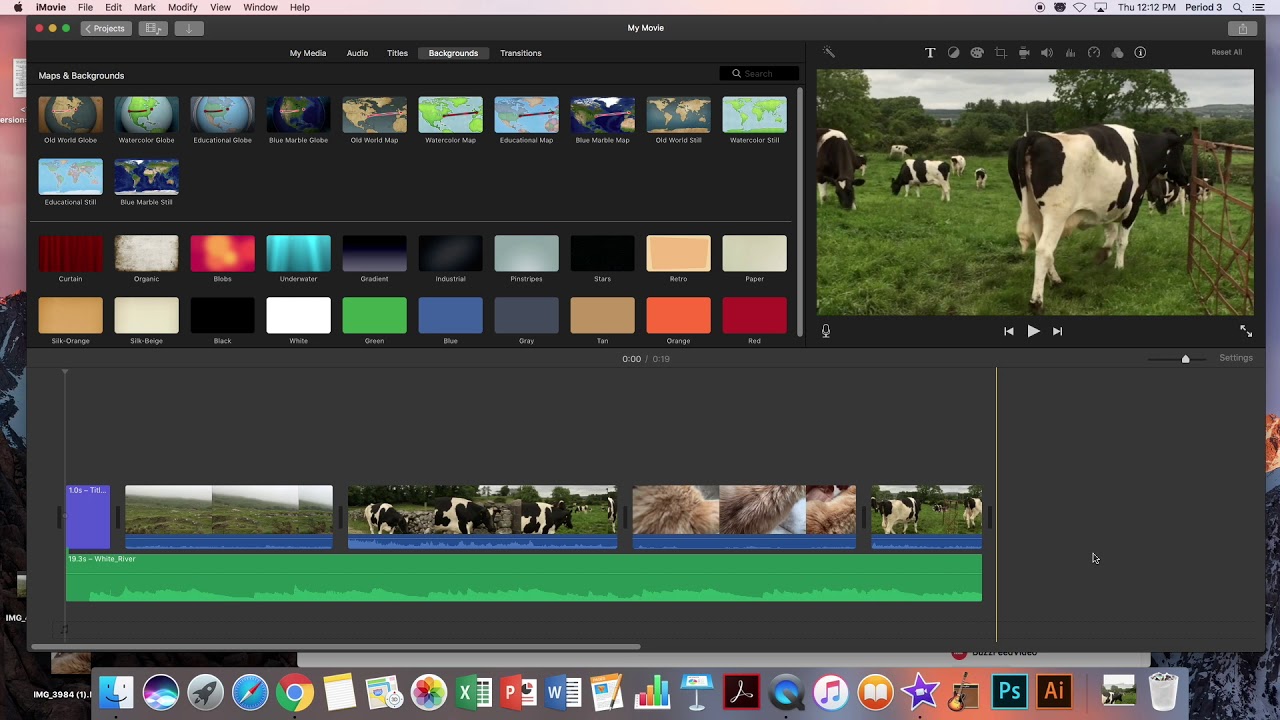Open the Title settings (T) tool
Screen dimensions: 1280x720
tap(930, 53)
